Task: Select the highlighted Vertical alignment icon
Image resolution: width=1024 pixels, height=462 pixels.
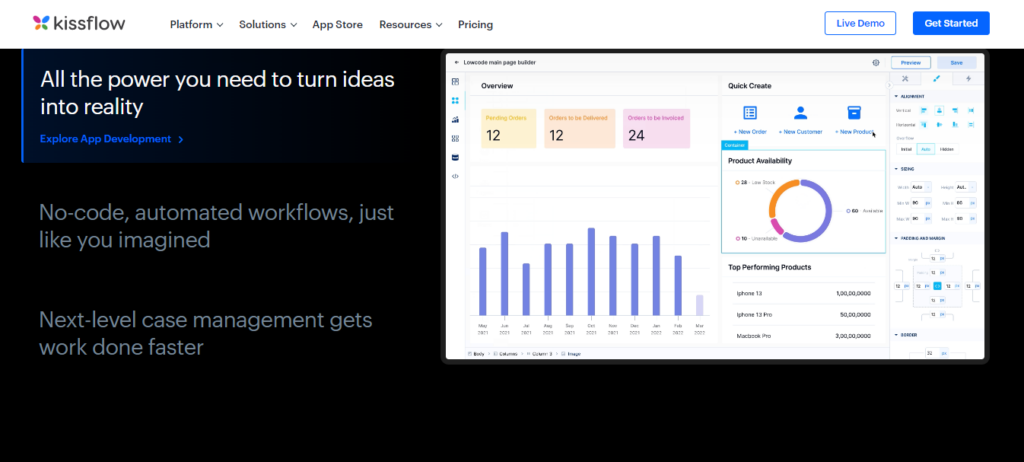Action: point(939,110)
